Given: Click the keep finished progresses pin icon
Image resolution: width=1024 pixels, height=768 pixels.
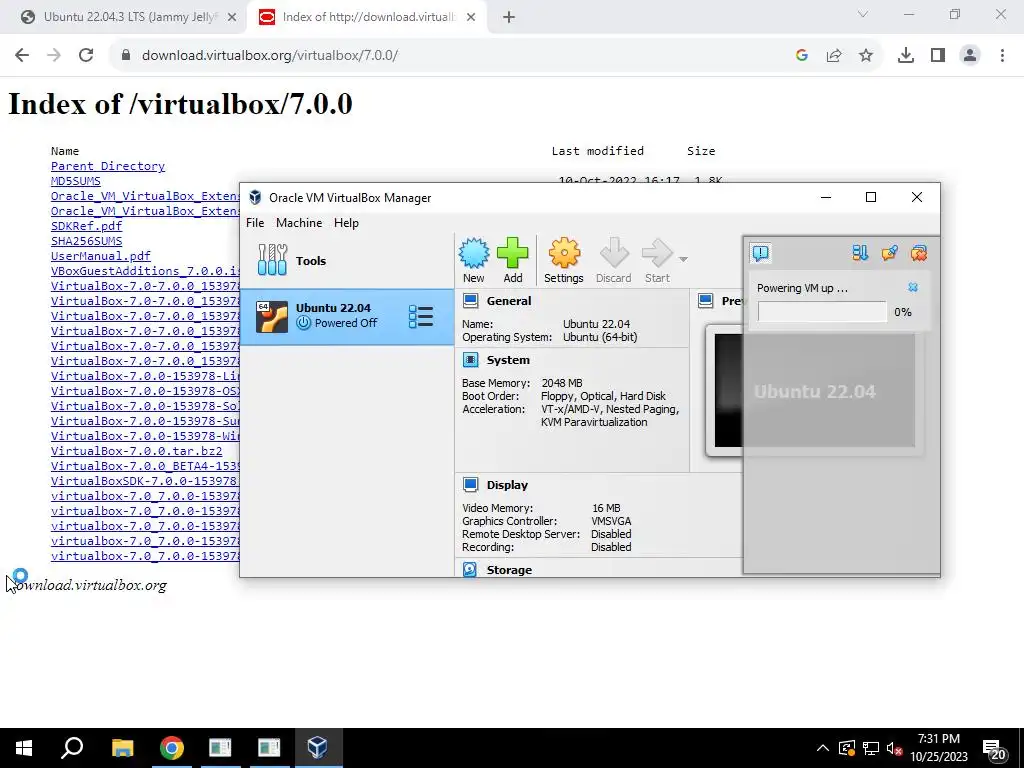Looking at the screenshot, I should pos(889,253).
